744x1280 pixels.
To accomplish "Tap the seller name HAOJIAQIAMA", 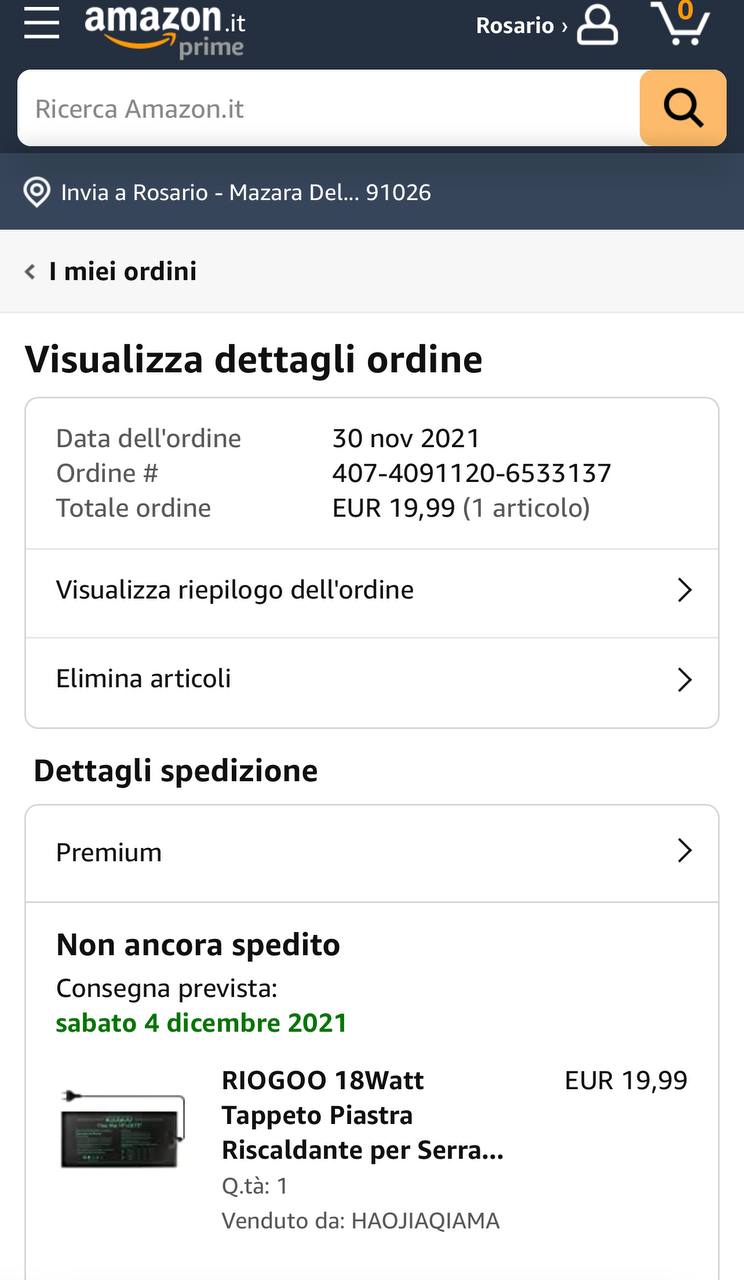I will pos(424,1221).
